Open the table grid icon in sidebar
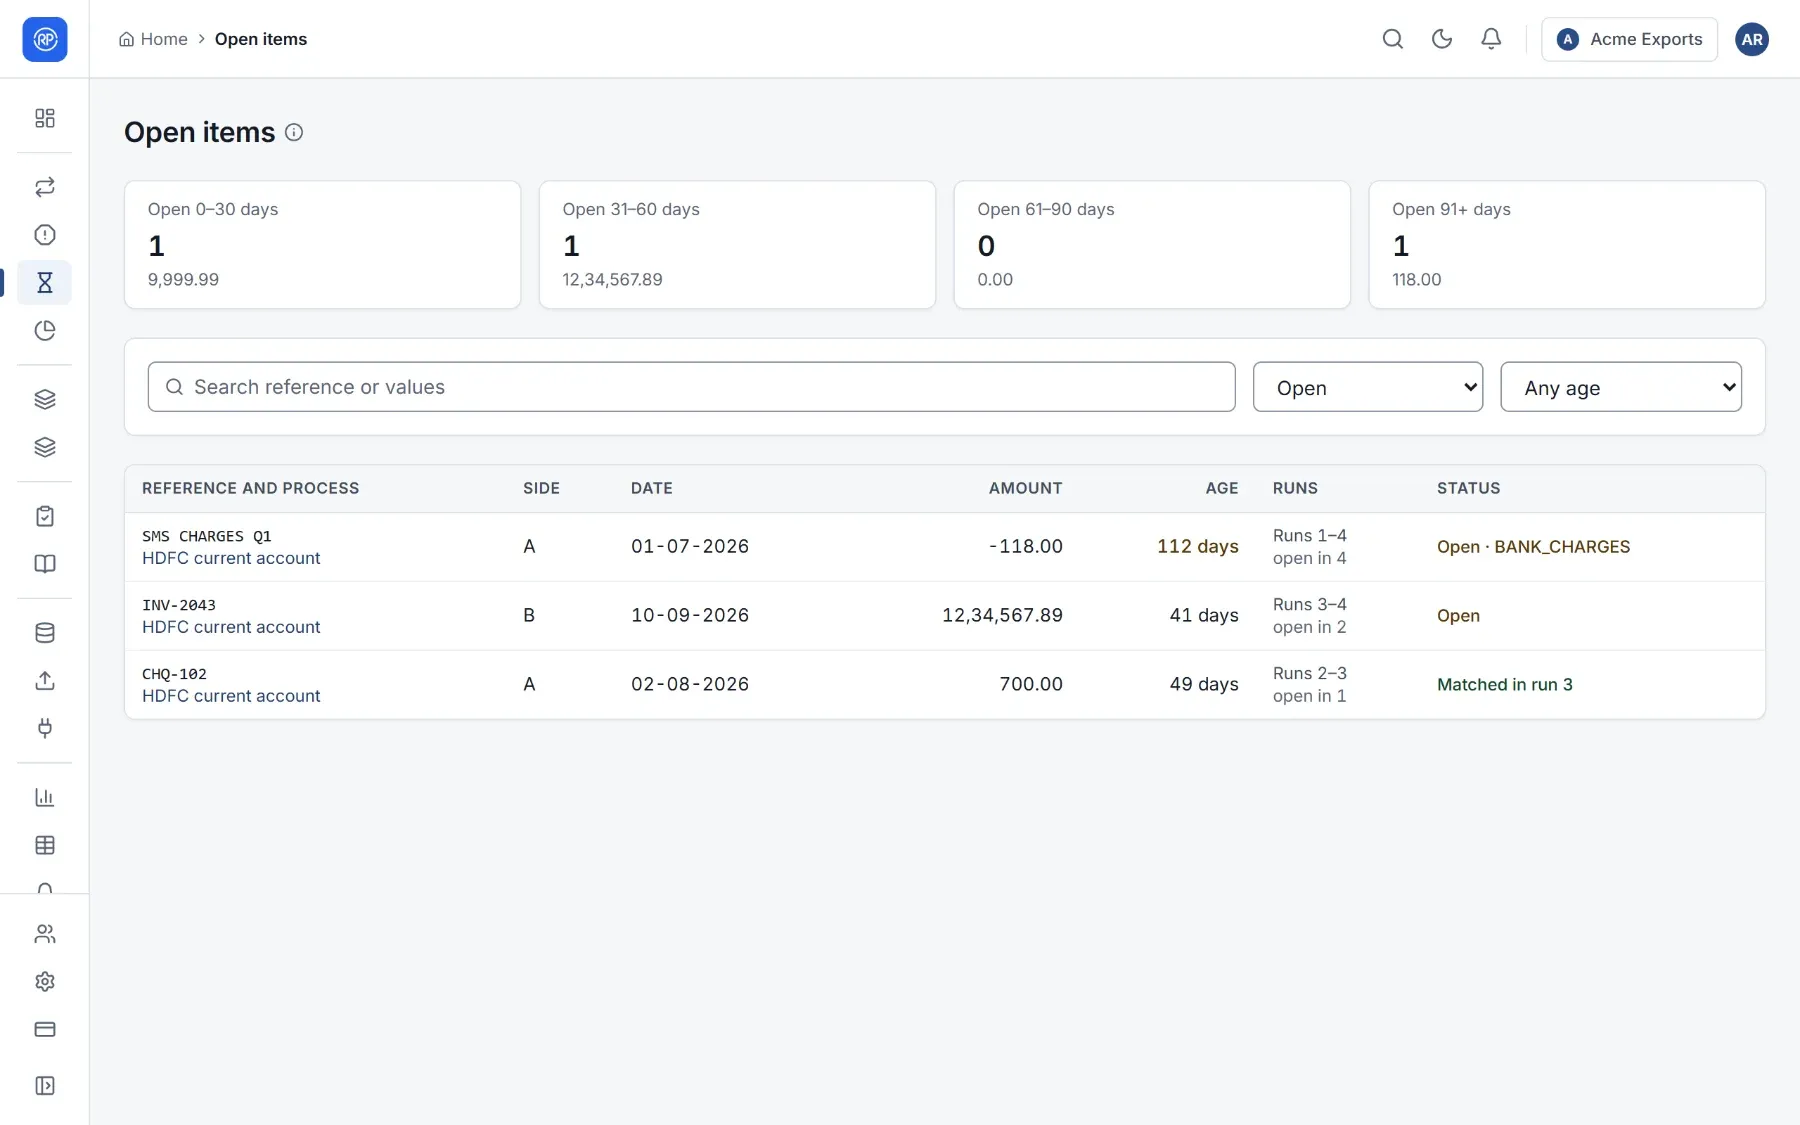The image size is (1800, 1125). click(45, 846)
